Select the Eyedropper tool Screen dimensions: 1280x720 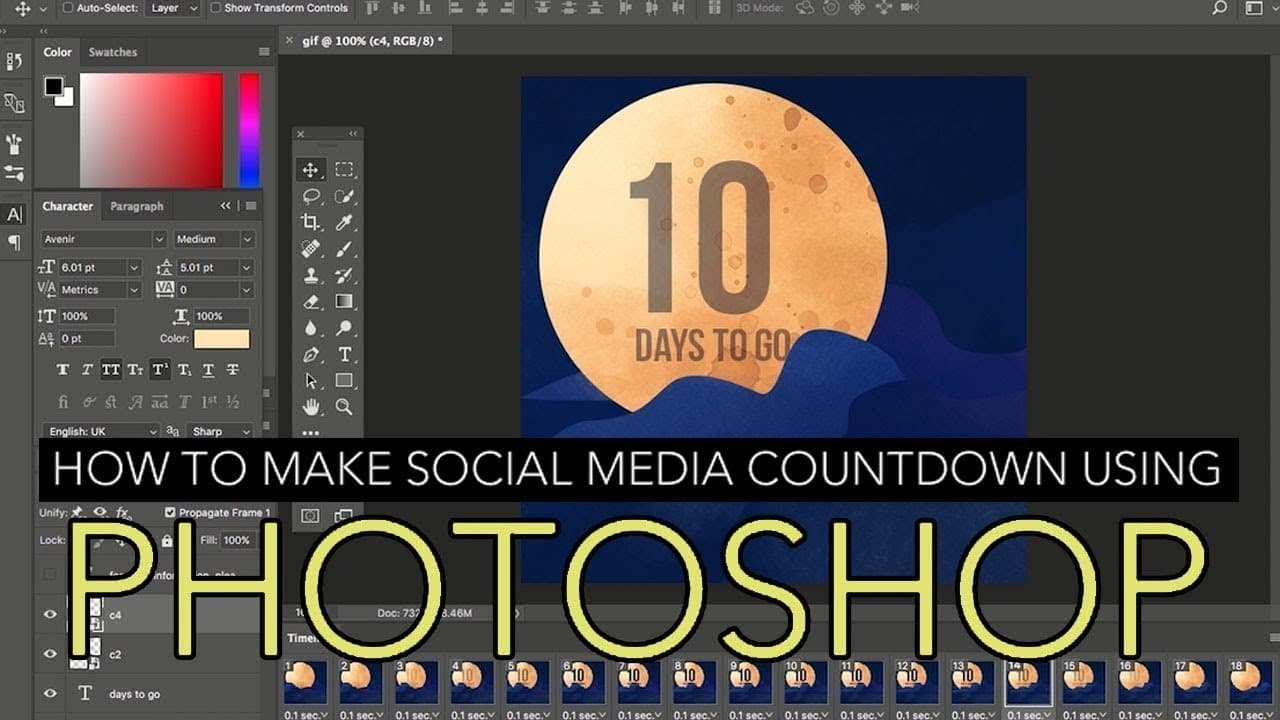click(344, 222)
